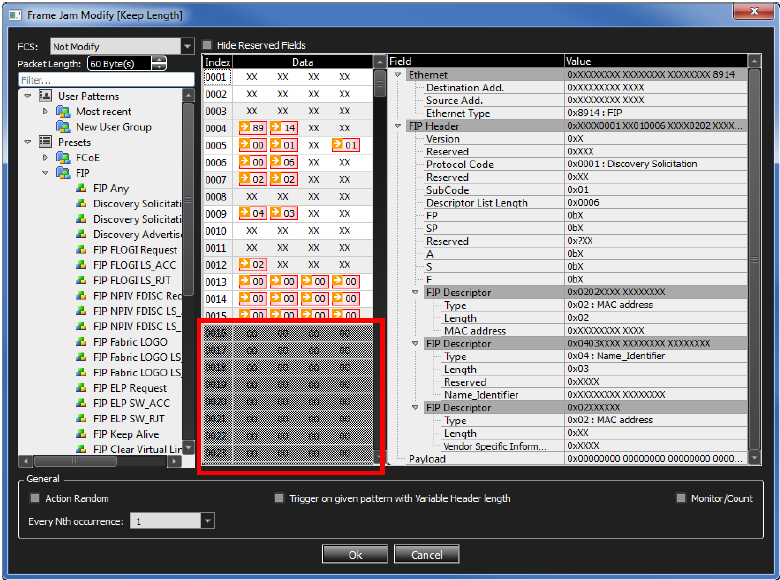Click the modified byte 14 in row 0004
Viewport: 780px width, 580px height.
coord(284,128)
